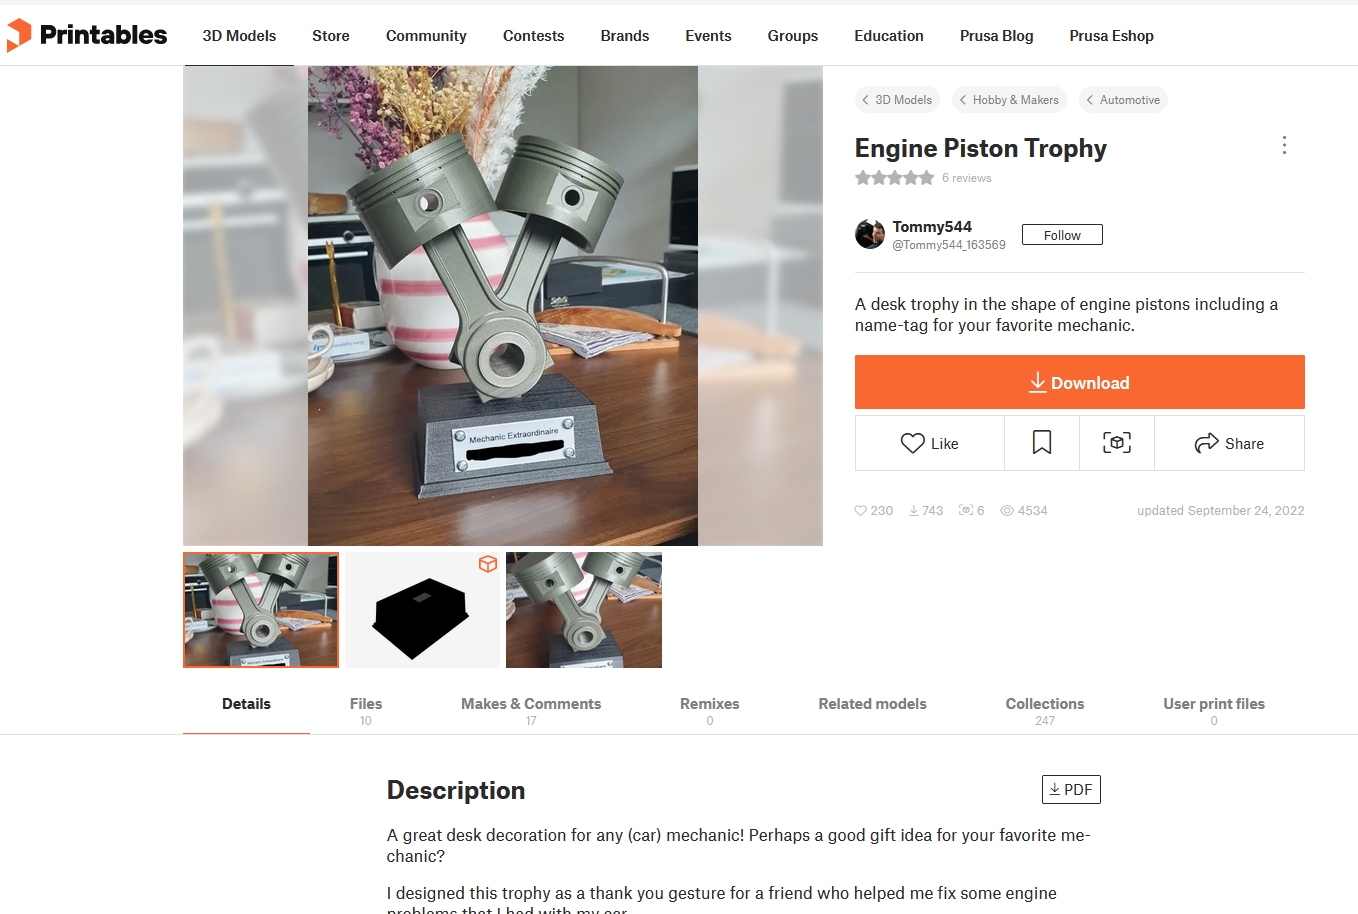Screen dimensions: 1358x914
Task: Open the Printables logo home link
Action: tap(87, 35)
